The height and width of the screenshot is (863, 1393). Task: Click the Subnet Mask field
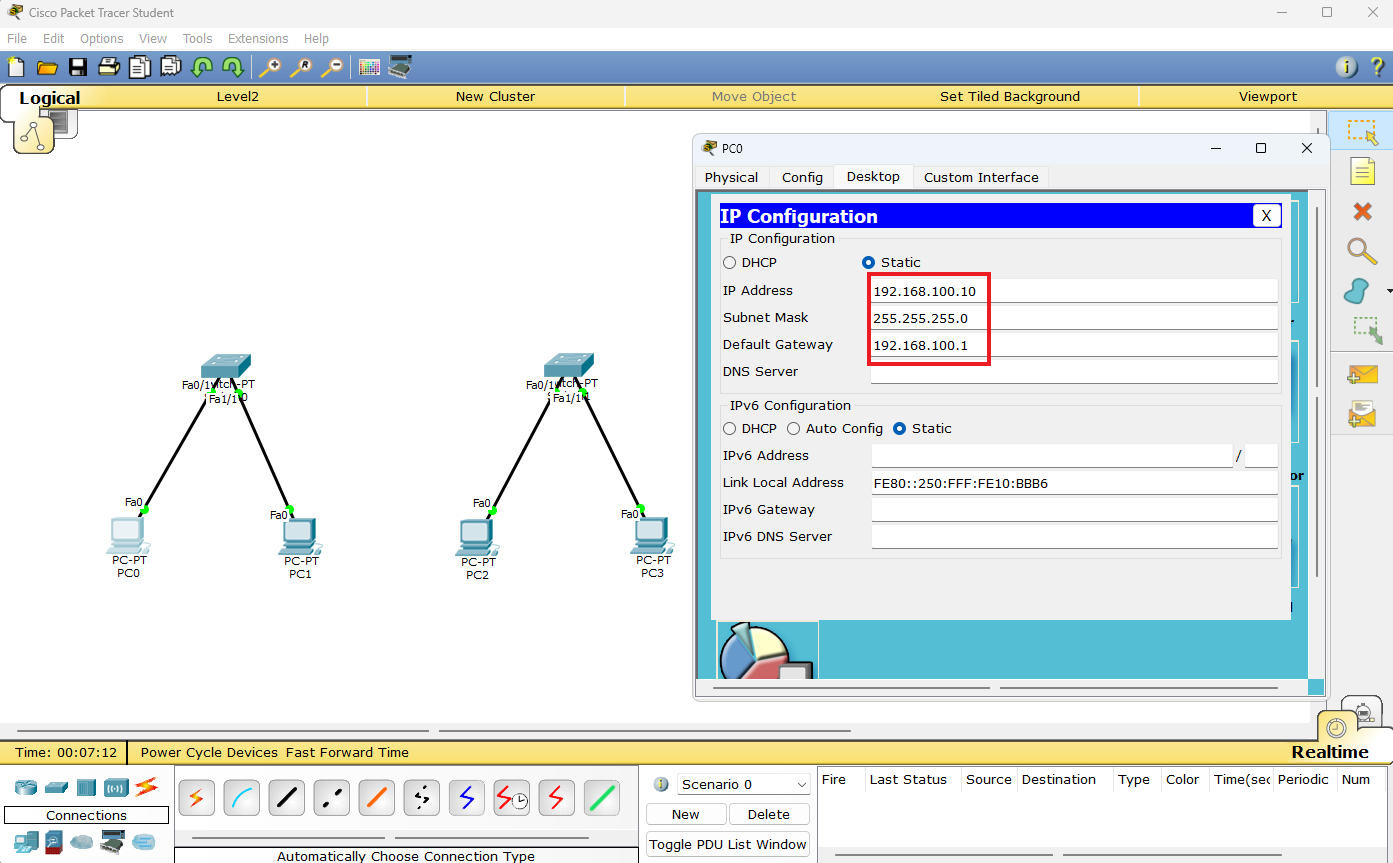[x=1074, y=318]
